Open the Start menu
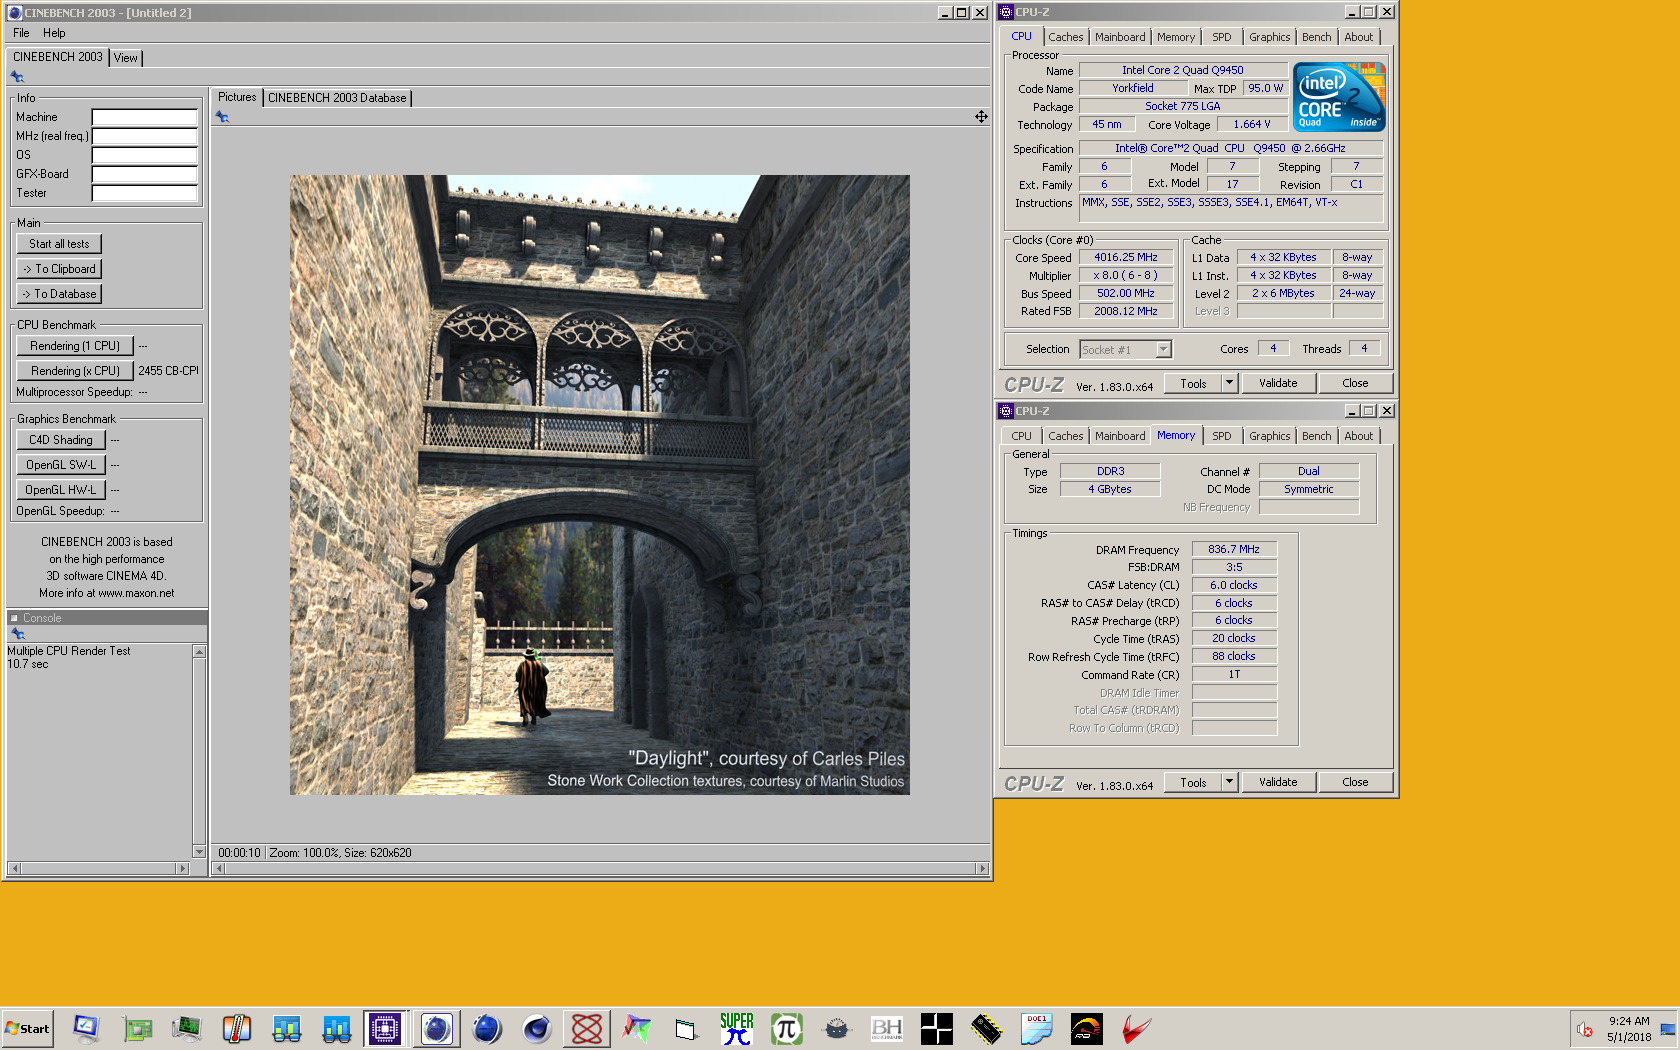This screenshot has height=1050, width=1680. point(27,1028)
